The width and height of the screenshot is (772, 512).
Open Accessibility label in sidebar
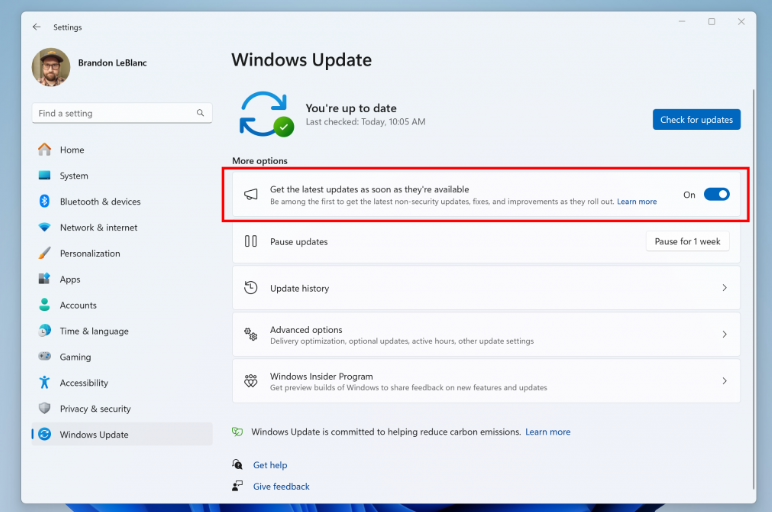point(84,383)
